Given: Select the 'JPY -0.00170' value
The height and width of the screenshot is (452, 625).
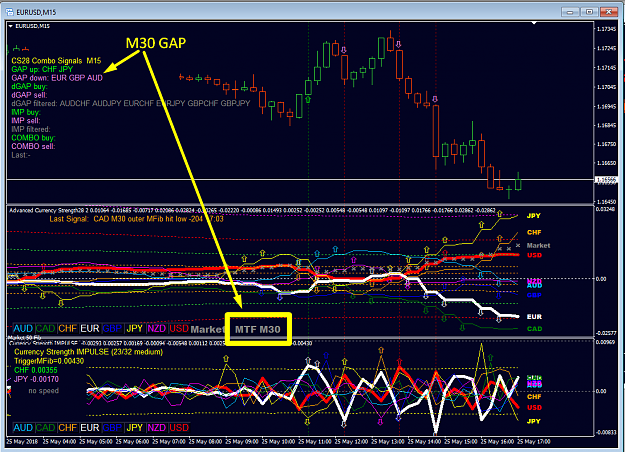Looking at the screenshot, I should tap(36, 379).
